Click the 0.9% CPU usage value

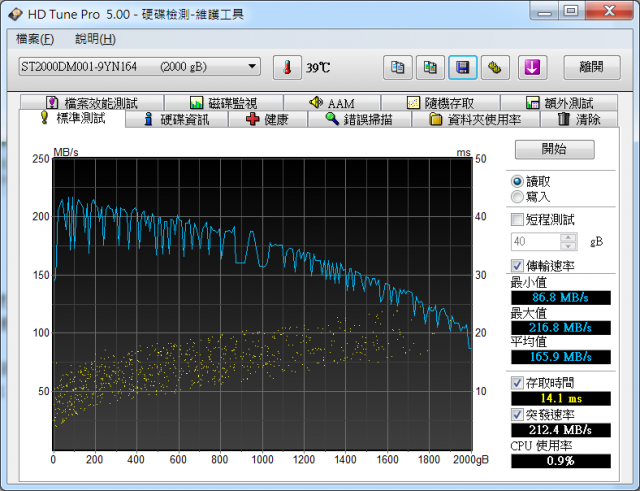561,461
